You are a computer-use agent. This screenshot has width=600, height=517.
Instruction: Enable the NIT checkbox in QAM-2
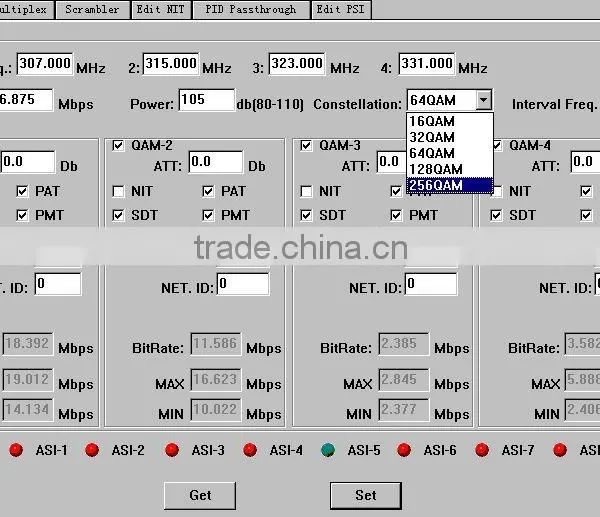click(118, 191)
